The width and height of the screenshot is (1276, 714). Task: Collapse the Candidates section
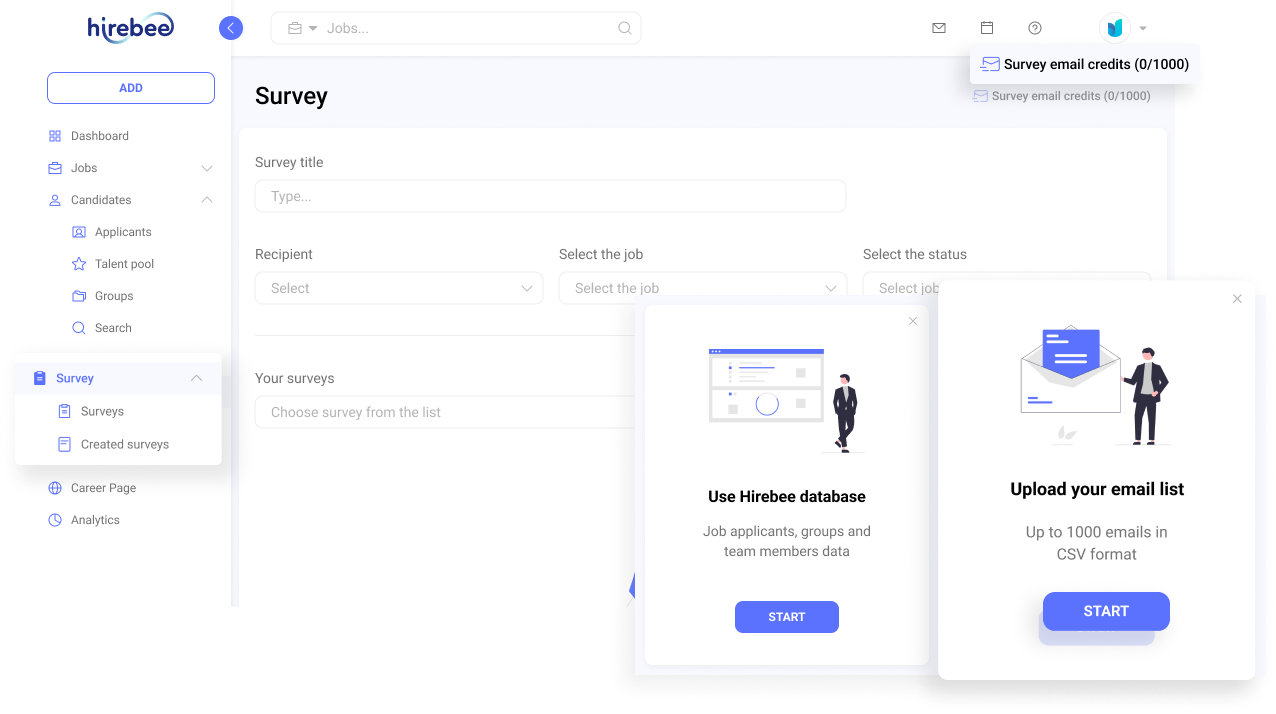[x=207, y=200]
